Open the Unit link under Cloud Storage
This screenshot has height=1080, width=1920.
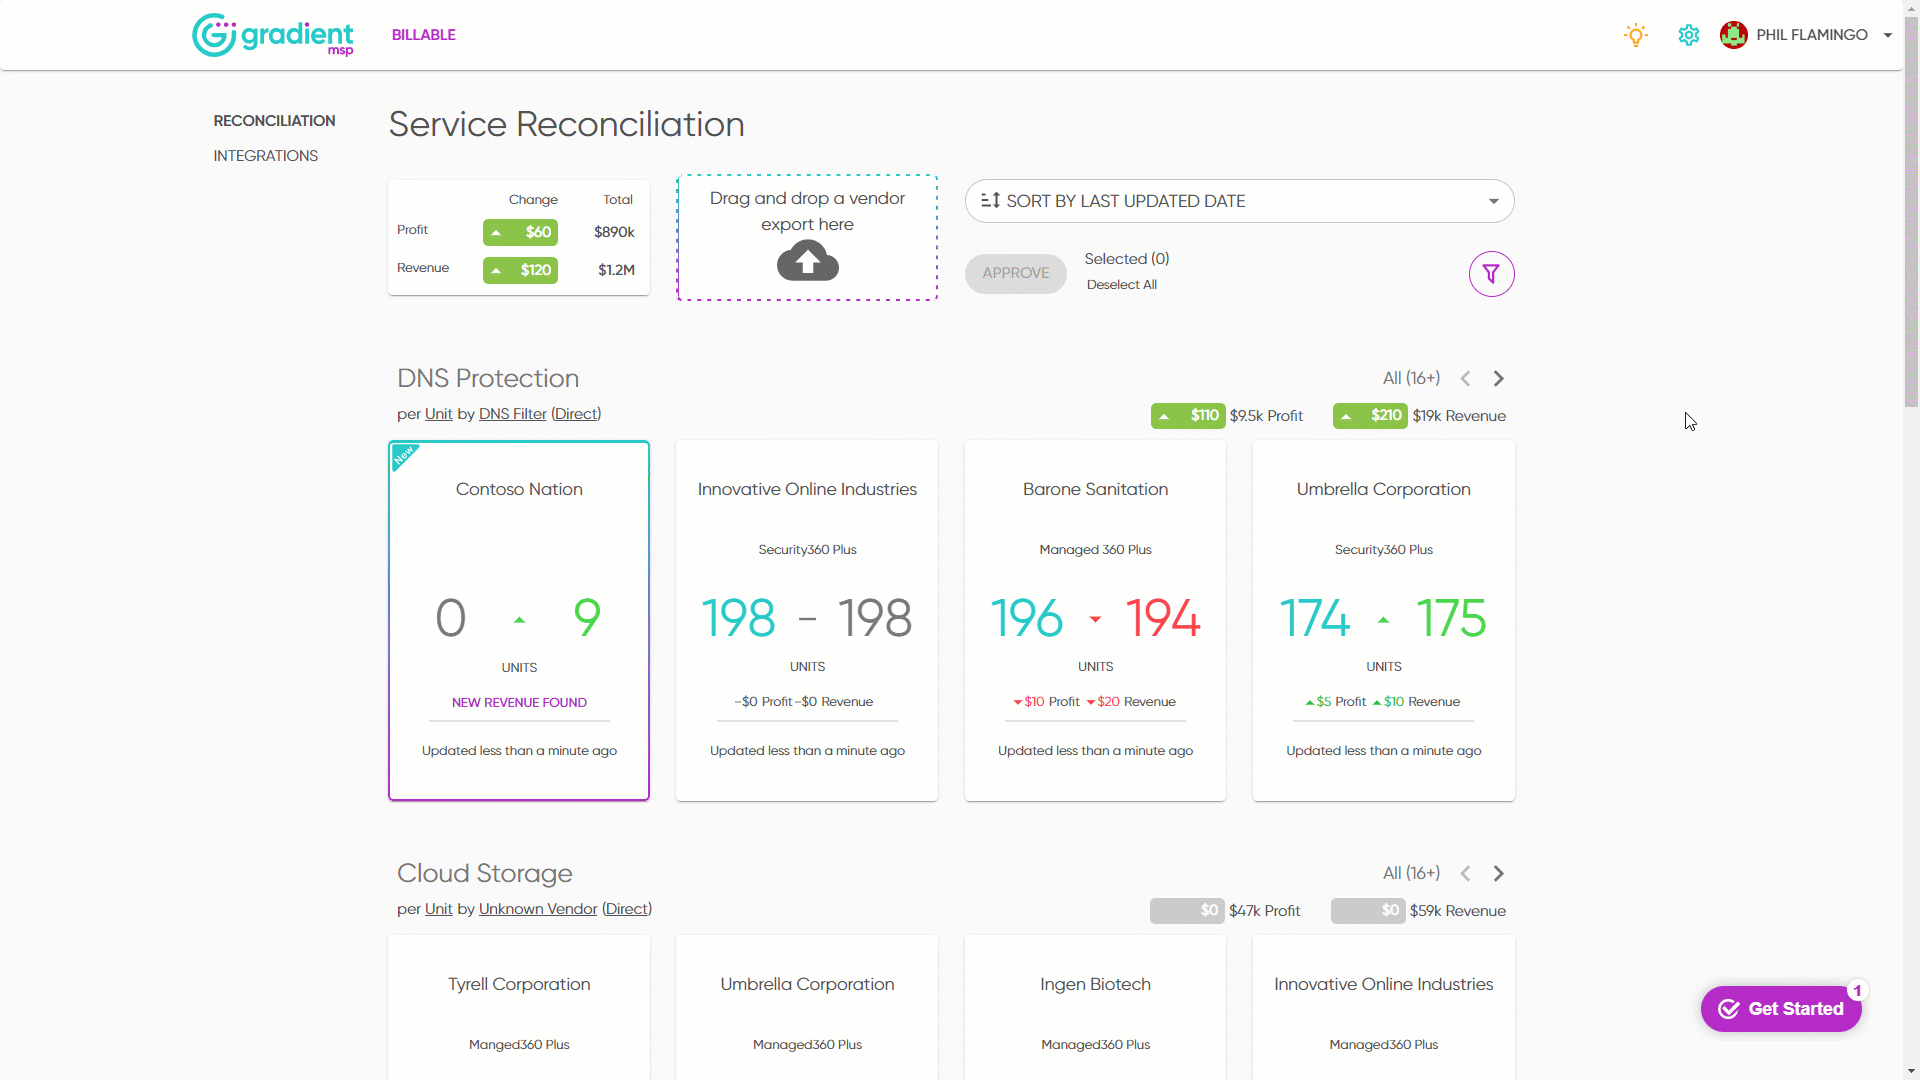tap(438, 909)
